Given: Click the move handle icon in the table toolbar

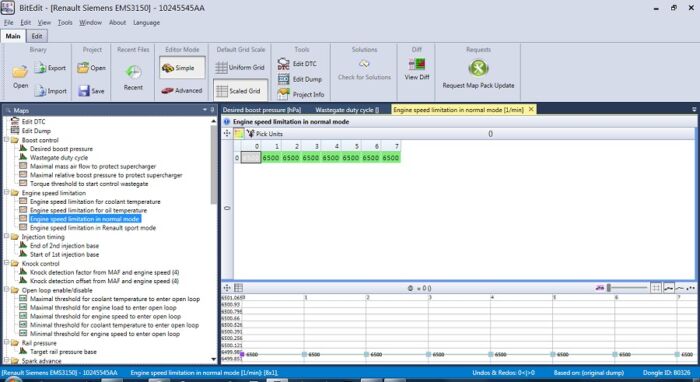Looking at the screenshot, I should [227, 133].
